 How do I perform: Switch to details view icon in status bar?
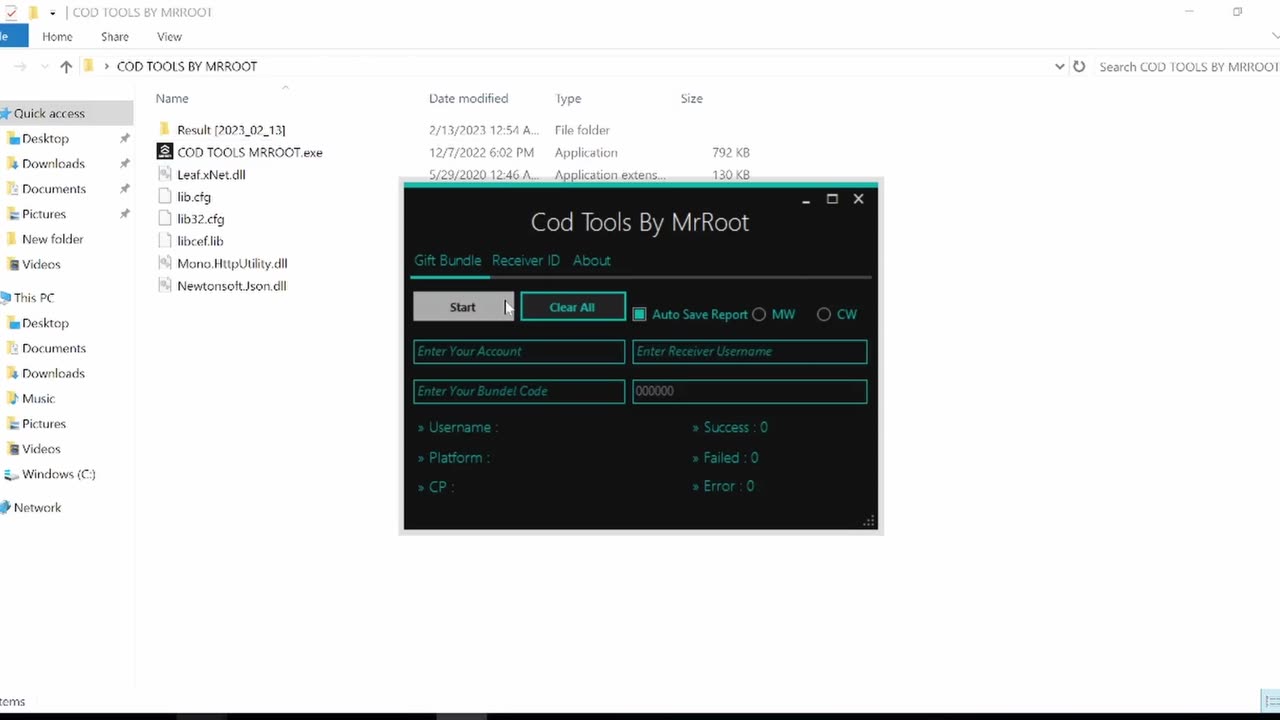1270,702
